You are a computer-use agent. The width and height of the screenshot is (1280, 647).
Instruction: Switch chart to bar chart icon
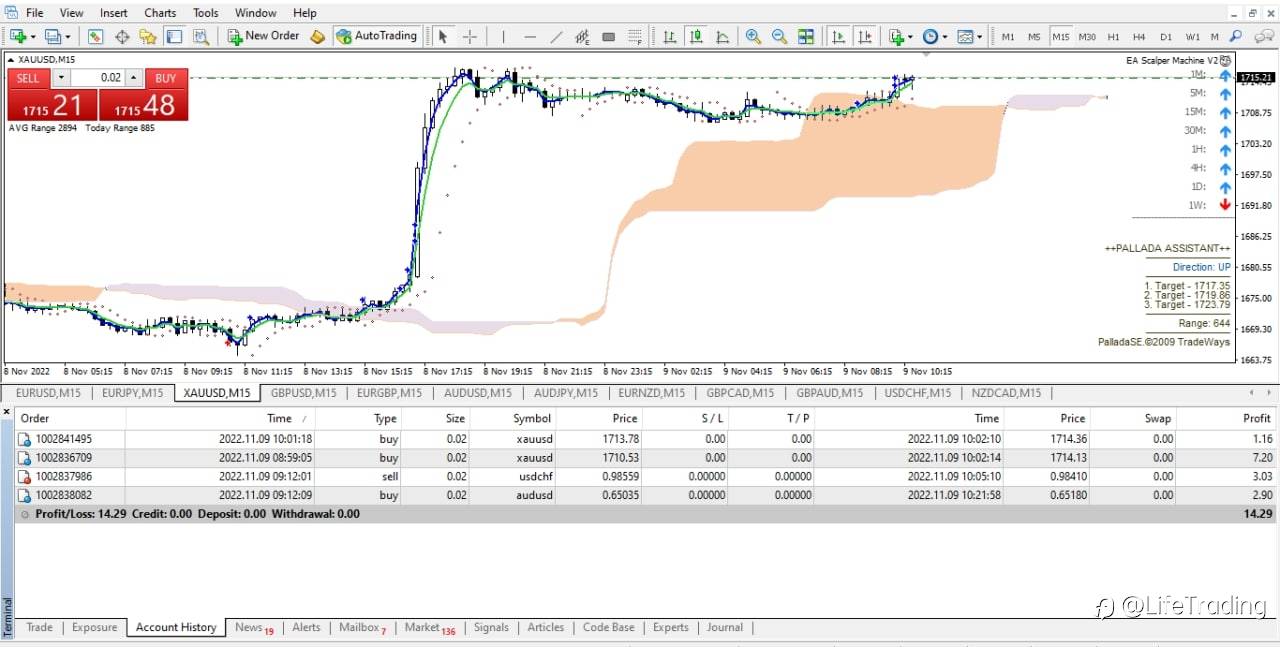669,36
